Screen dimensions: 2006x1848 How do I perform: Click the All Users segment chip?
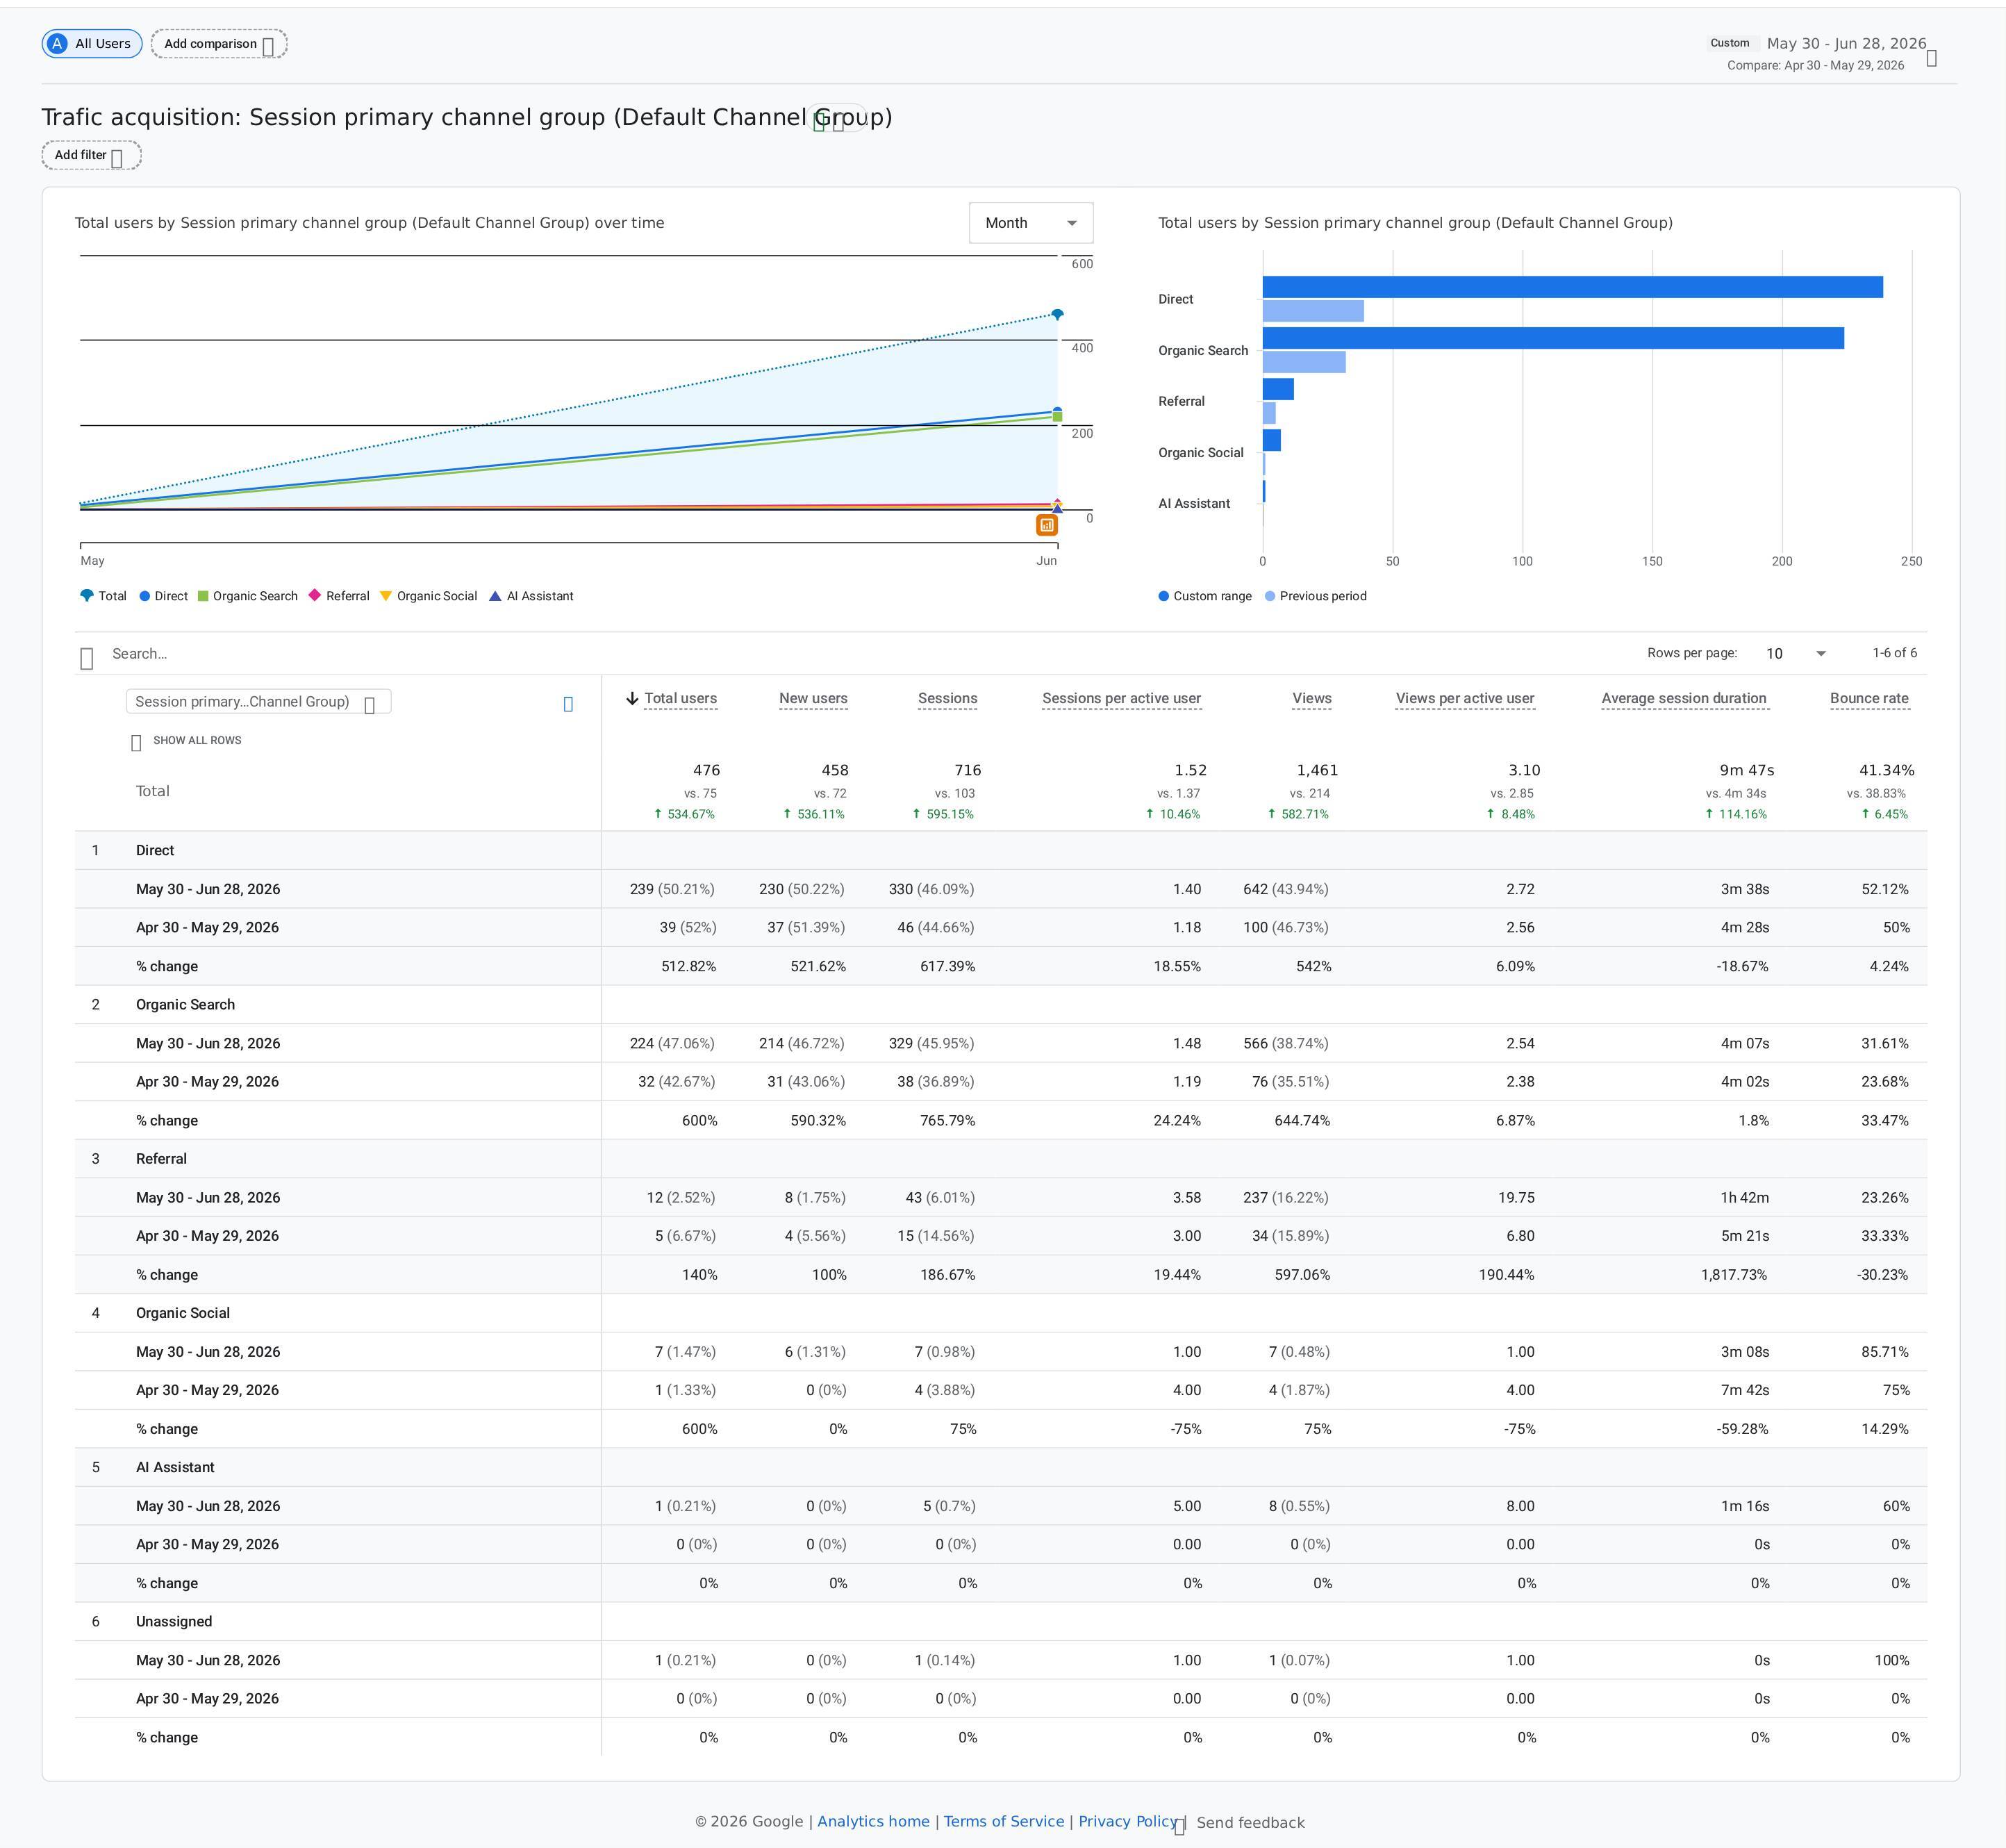pos(92,44)
